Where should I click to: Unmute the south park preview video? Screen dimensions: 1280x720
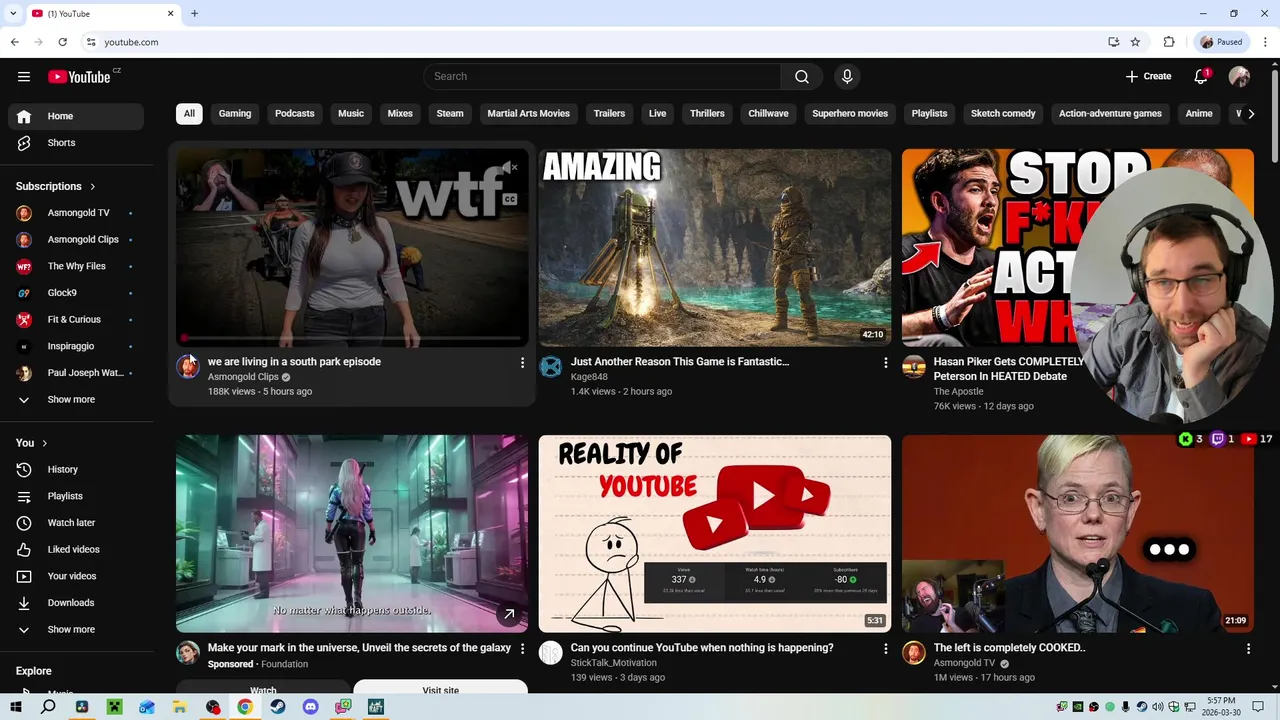(x=510, y=169)
